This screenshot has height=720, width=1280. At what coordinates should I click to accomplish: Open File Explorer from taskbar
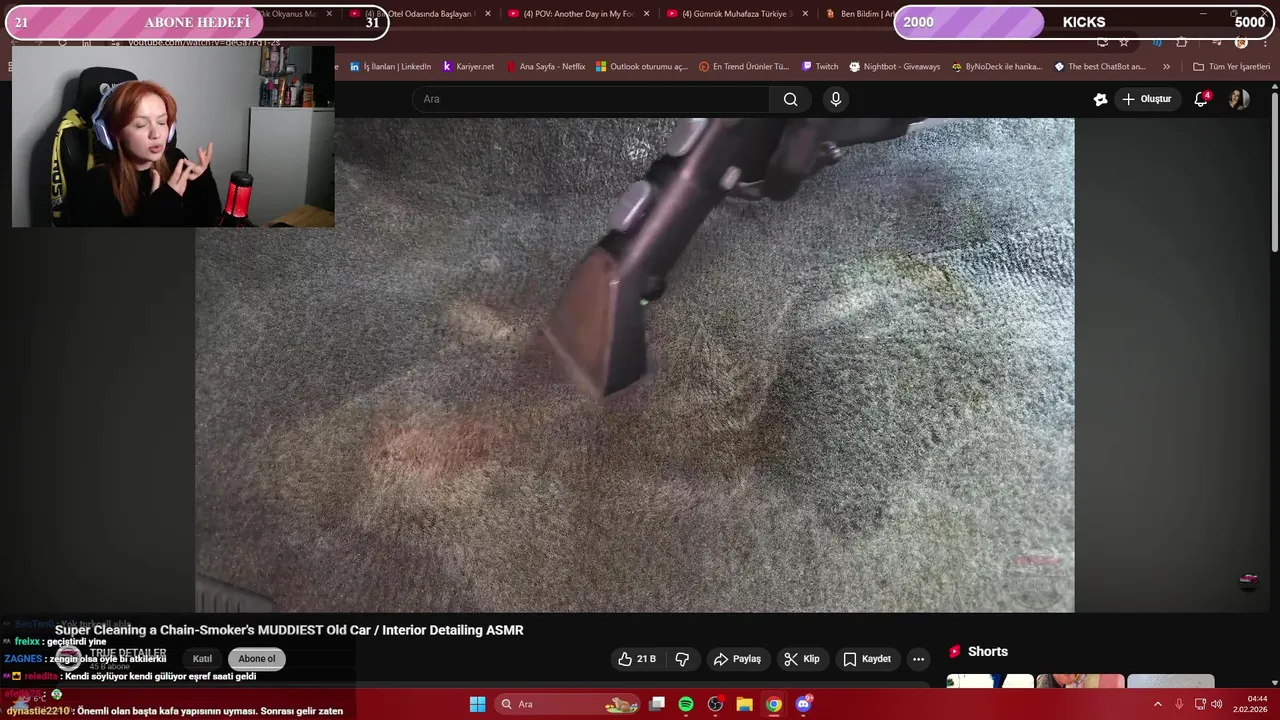pos(744,704)
